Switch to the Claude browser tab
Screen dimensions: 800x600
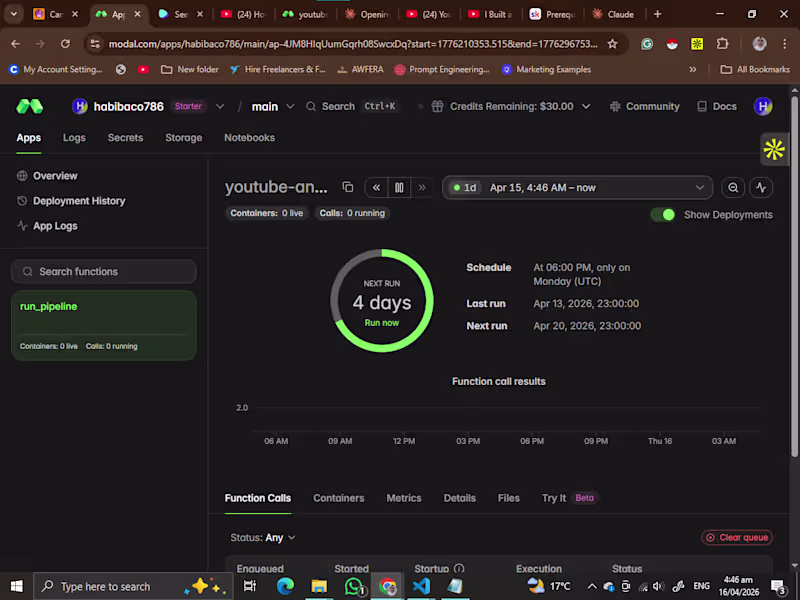pos(614,14)
